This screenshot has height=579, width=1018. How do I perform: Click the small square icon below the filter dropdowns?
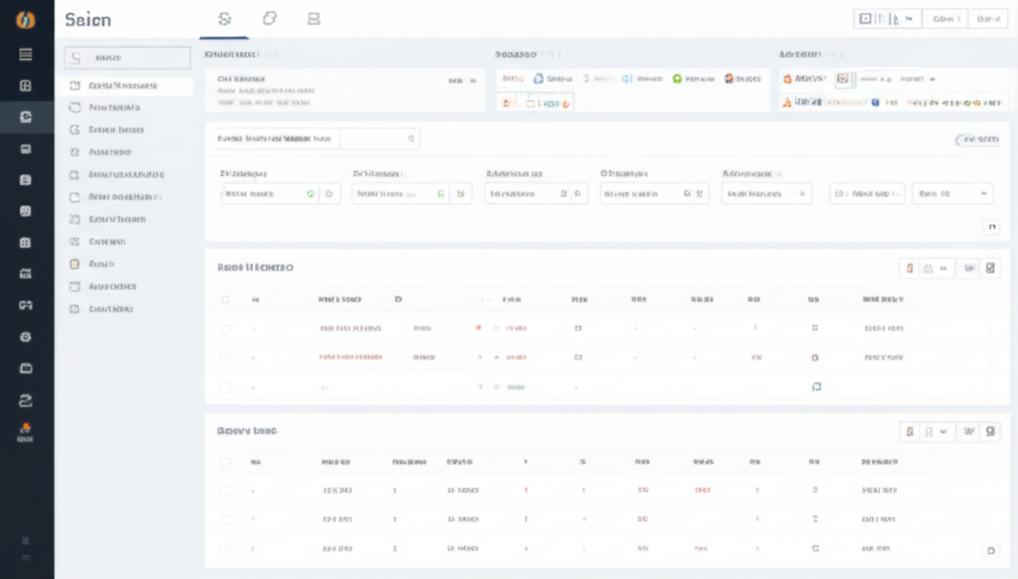(991, 227)
